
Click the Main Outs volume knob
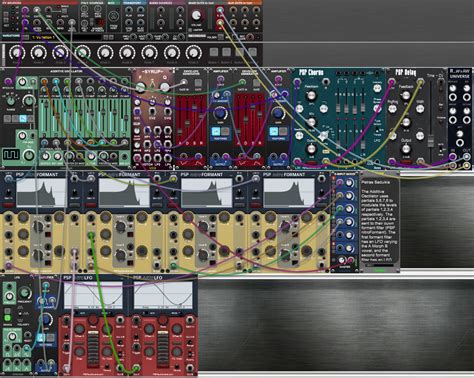196,15
